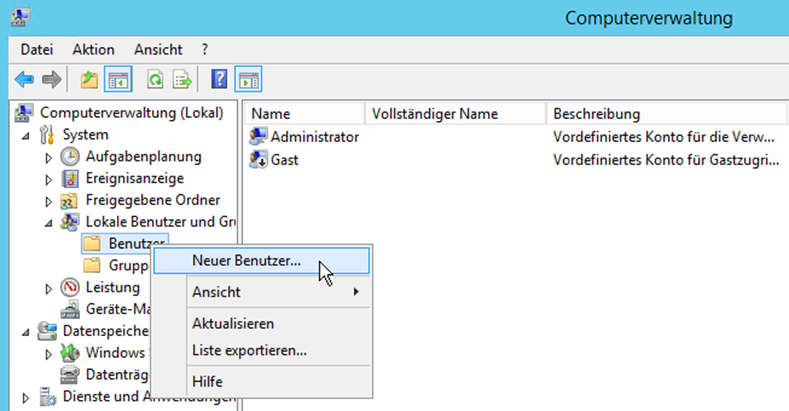The width and height of the screenshot is (789, 411).
Task: Click the Export list toolbar icon
Action: coord(182,79)
